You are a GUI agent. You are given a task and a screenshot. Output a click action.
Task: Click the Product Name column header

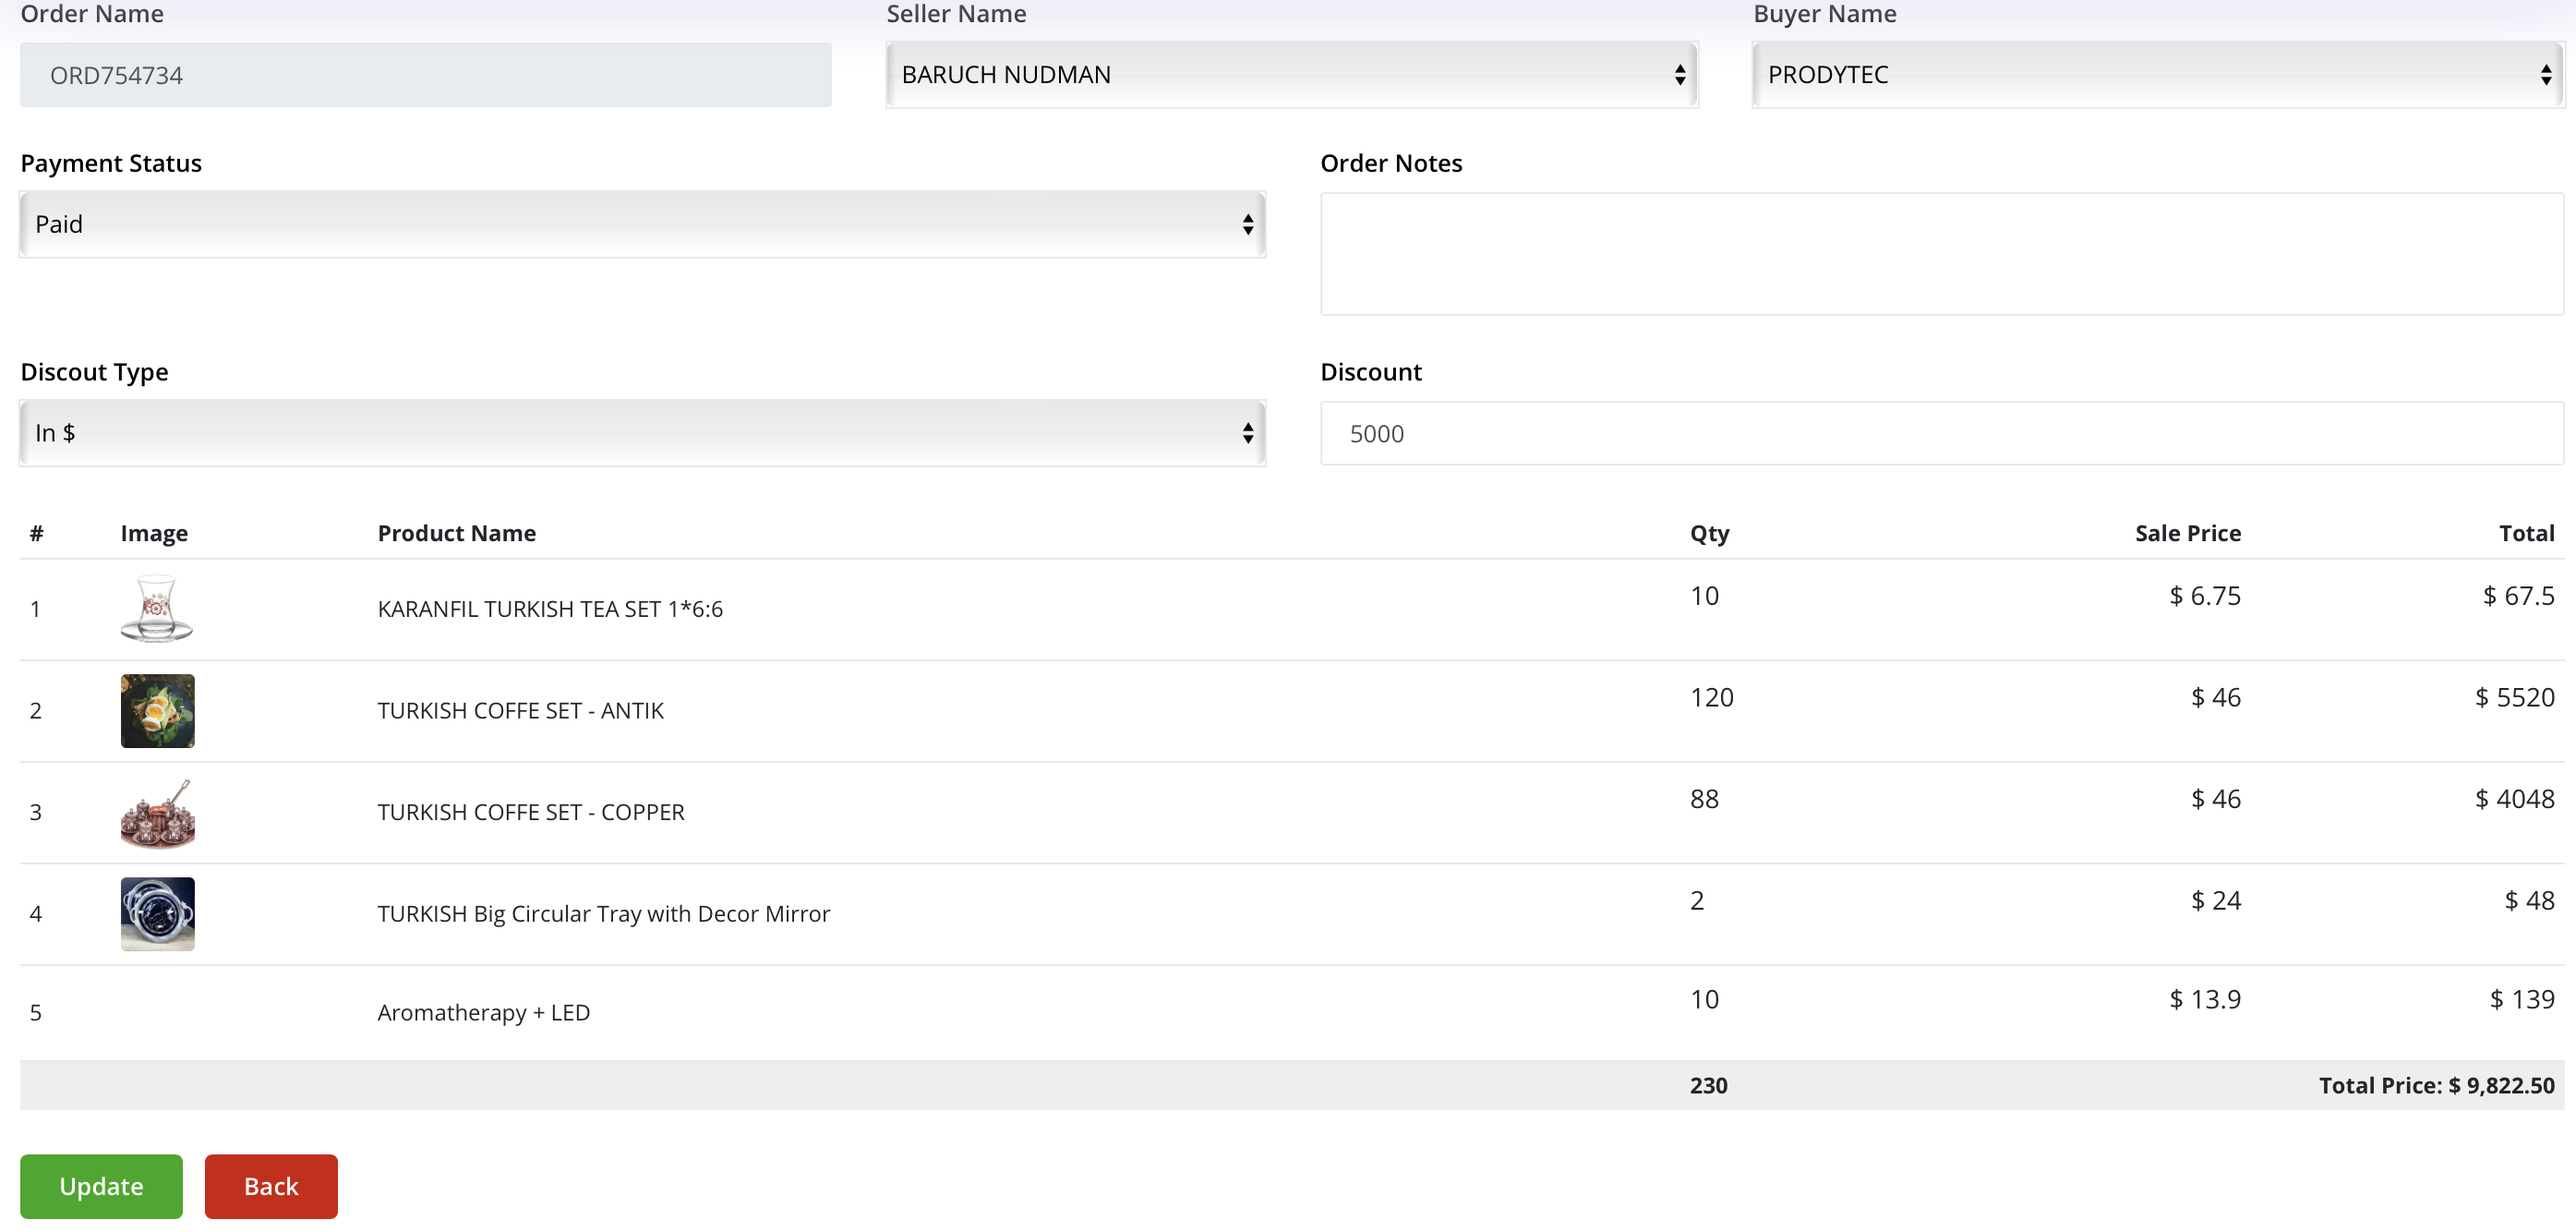[x=456, y=534]
